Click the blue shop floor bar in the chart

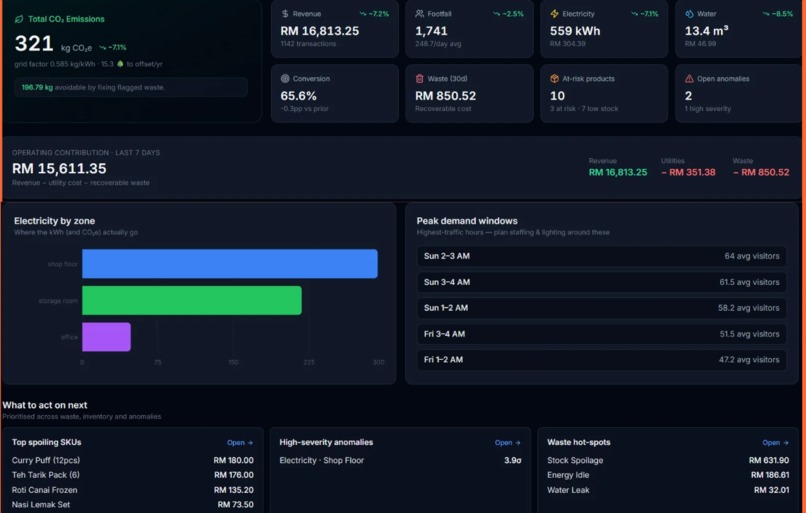[230, 264]
